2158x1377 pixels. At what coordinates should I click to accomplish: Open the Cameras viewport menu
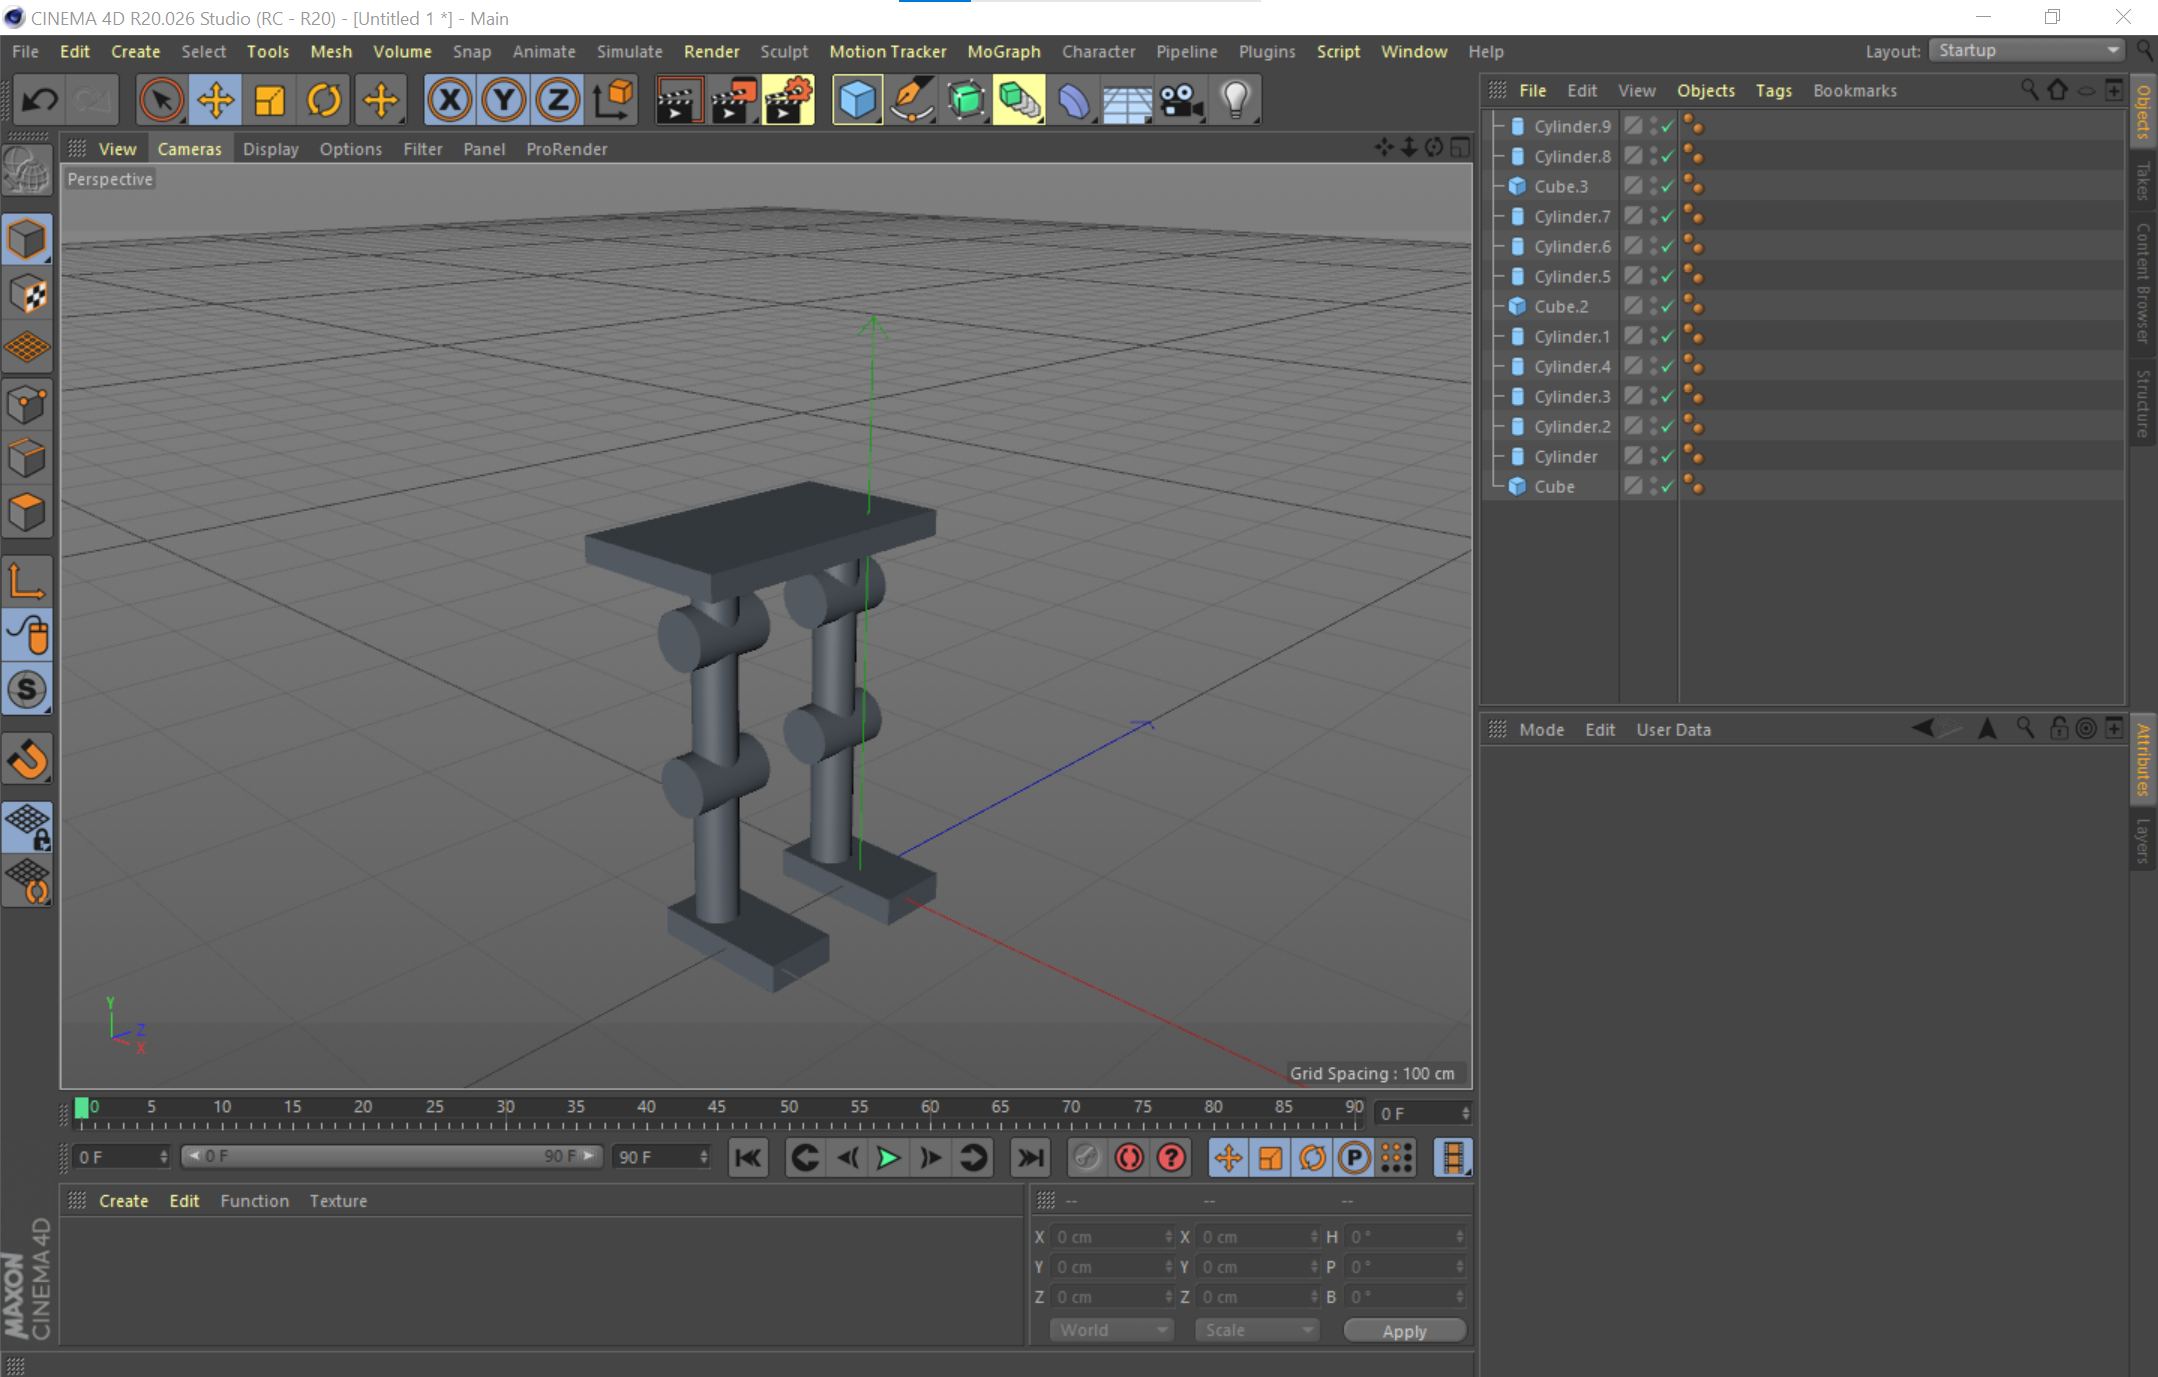[189, 149]
